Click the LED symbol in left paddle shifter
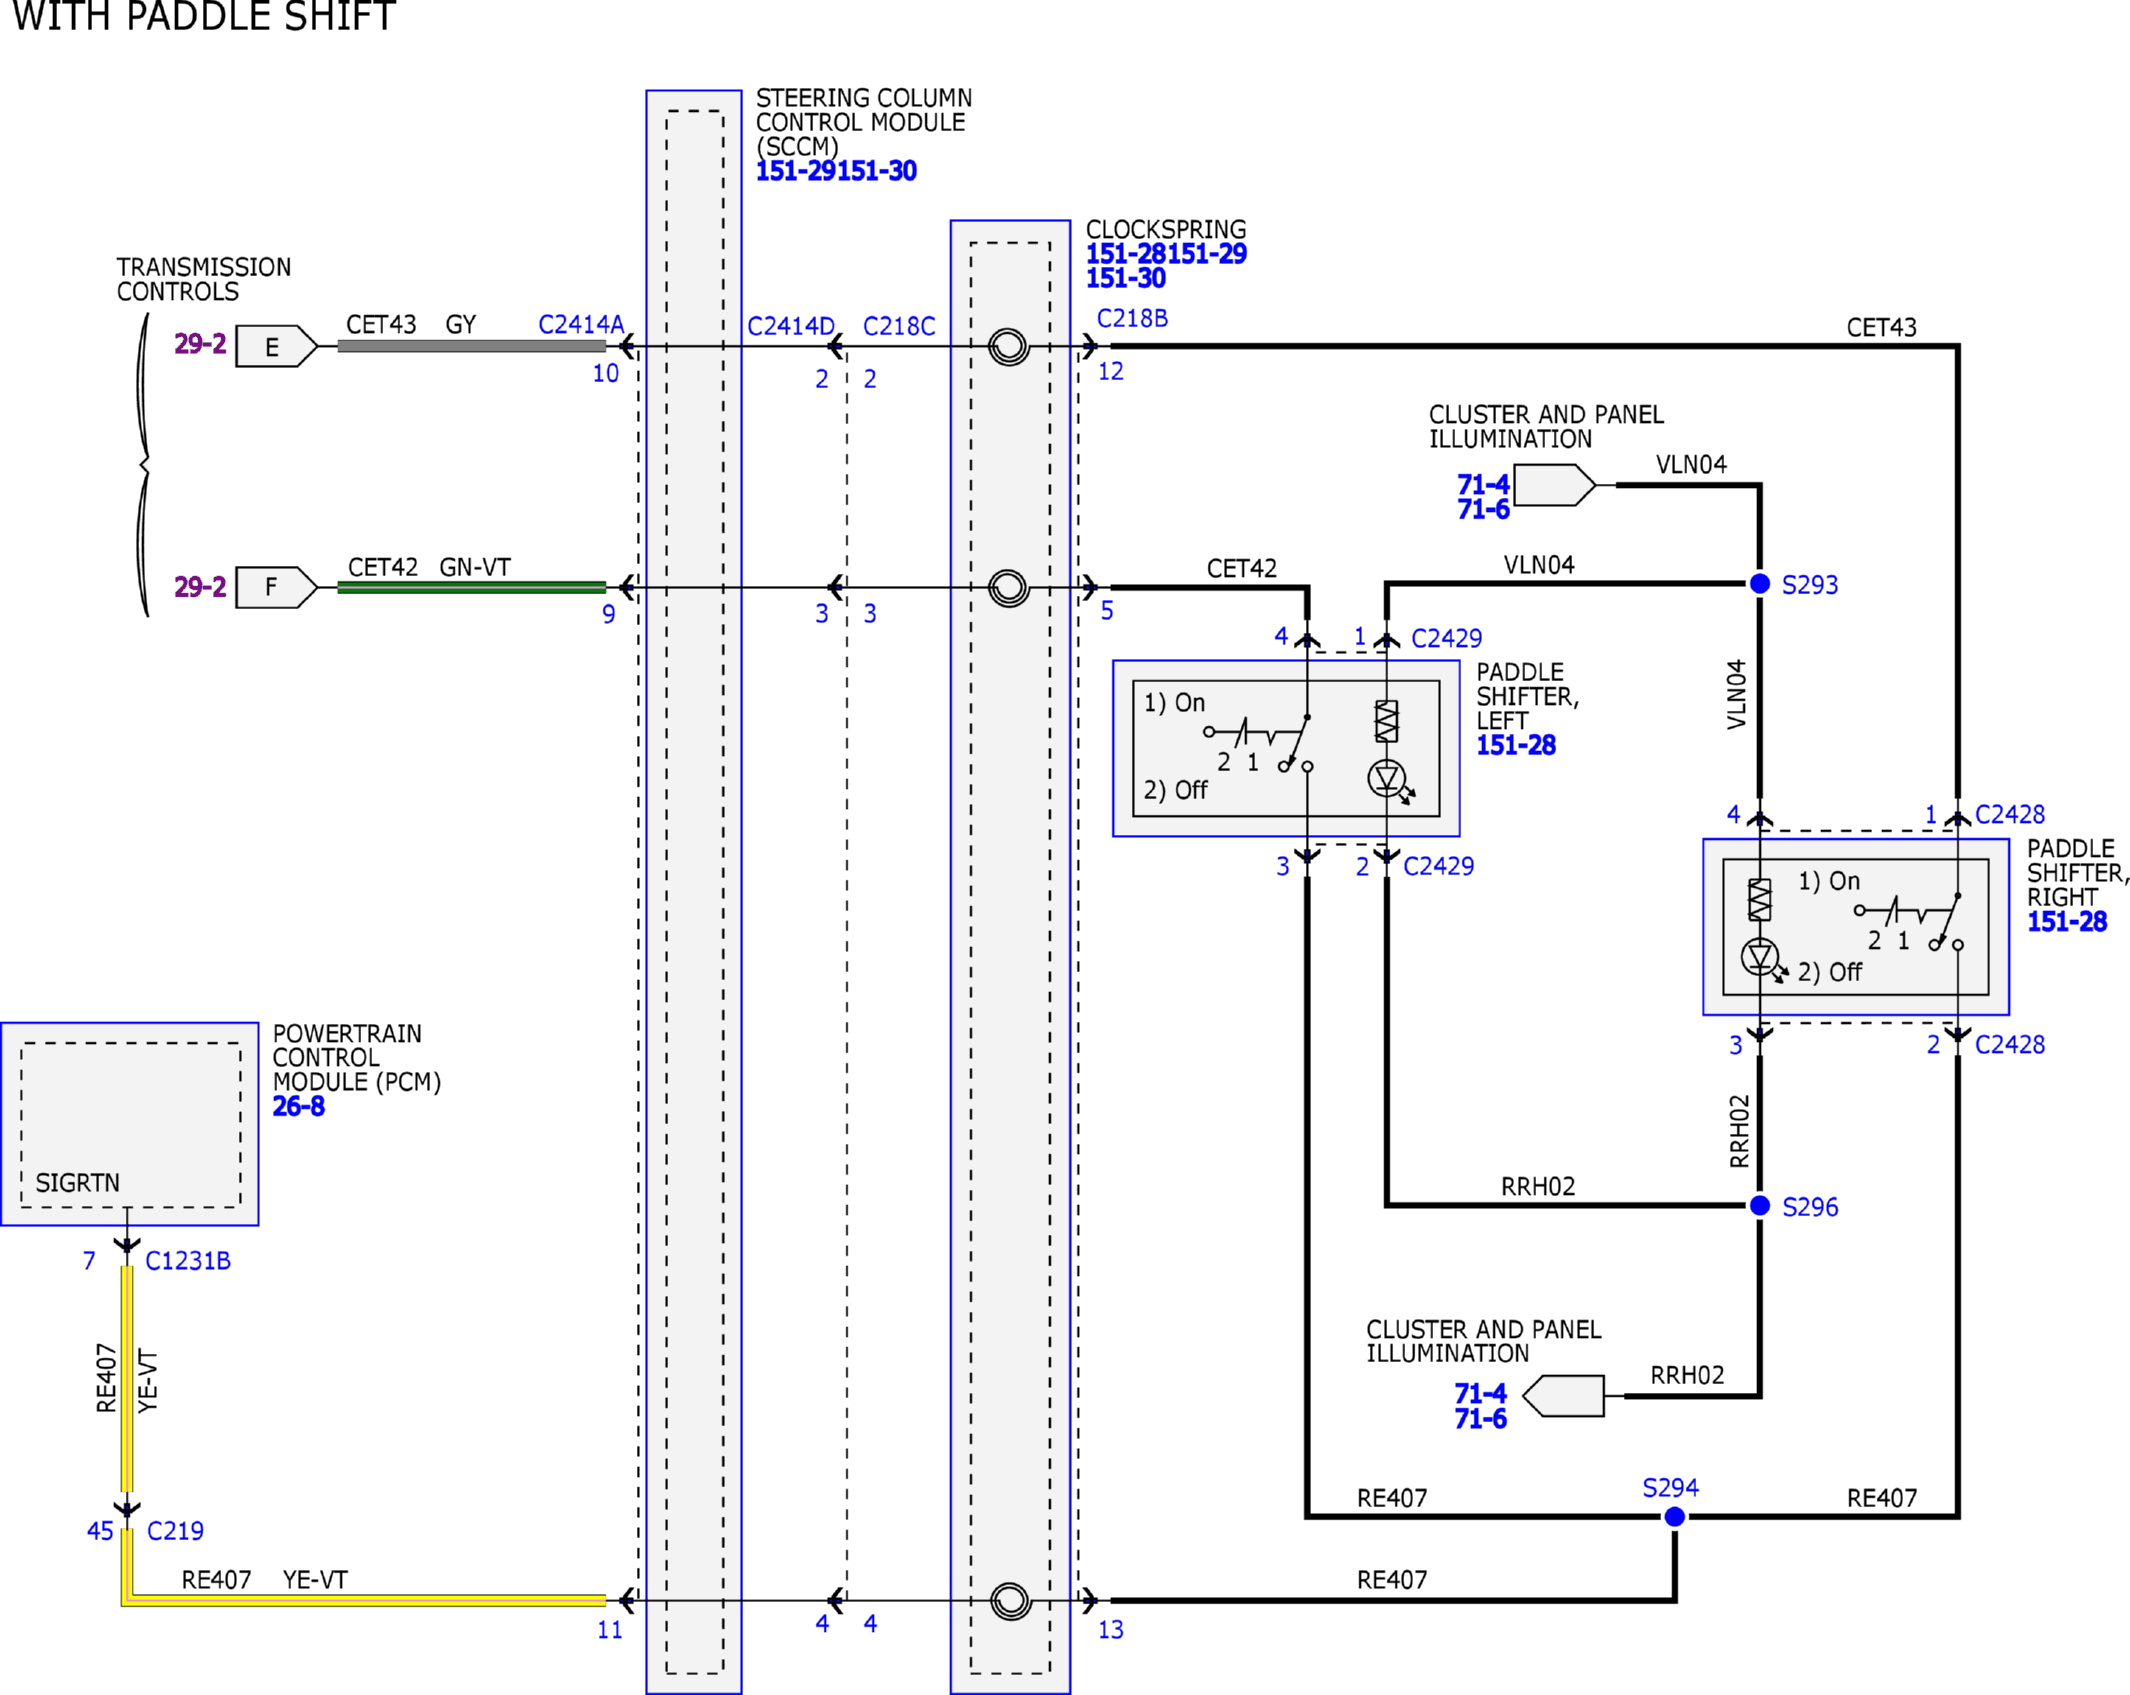This screenshot has width=2130, height=1695. pos(1390,780)
